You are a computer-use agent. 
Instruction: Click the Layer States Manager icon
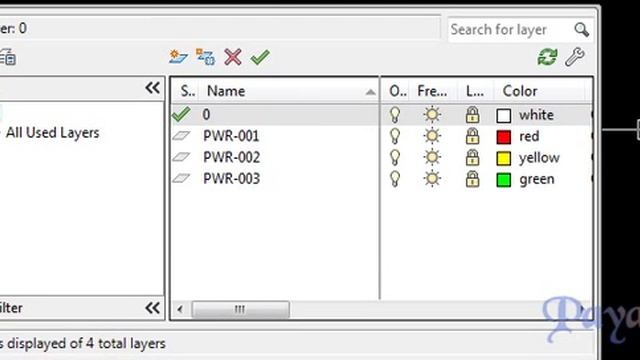click(7, 57)
